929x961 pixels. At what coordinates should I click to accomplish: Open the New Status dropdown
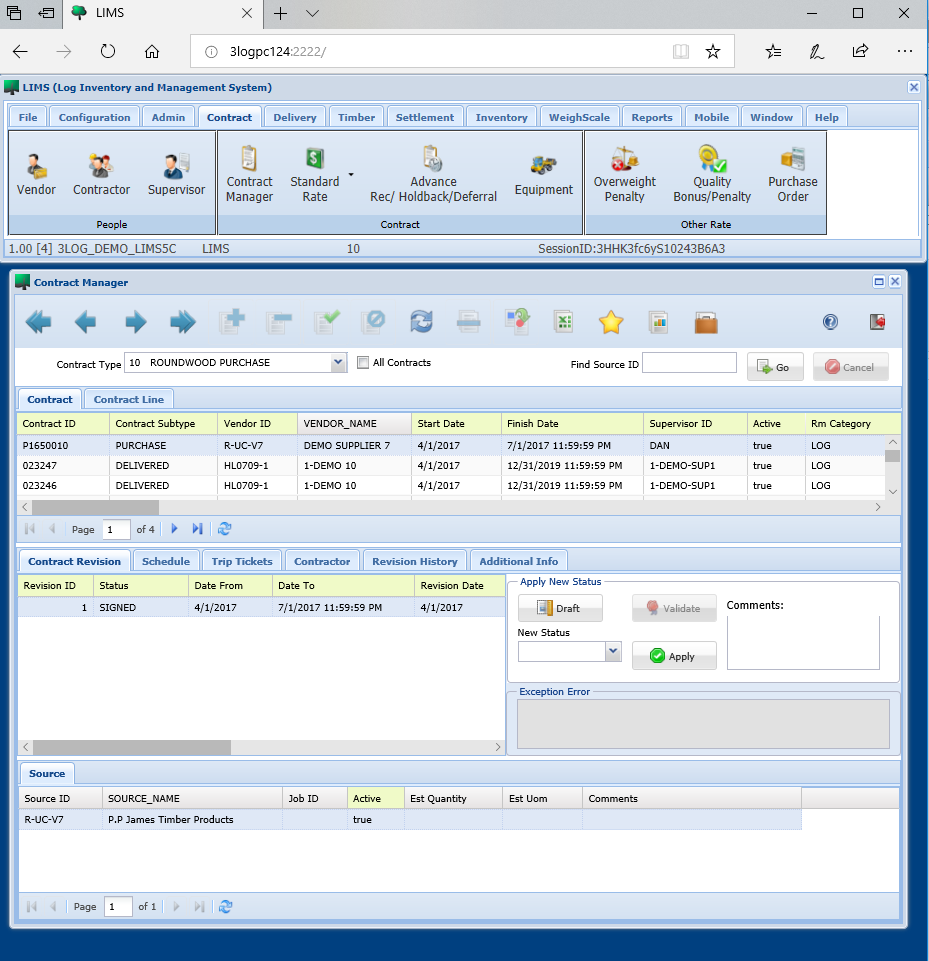(613, 651)
